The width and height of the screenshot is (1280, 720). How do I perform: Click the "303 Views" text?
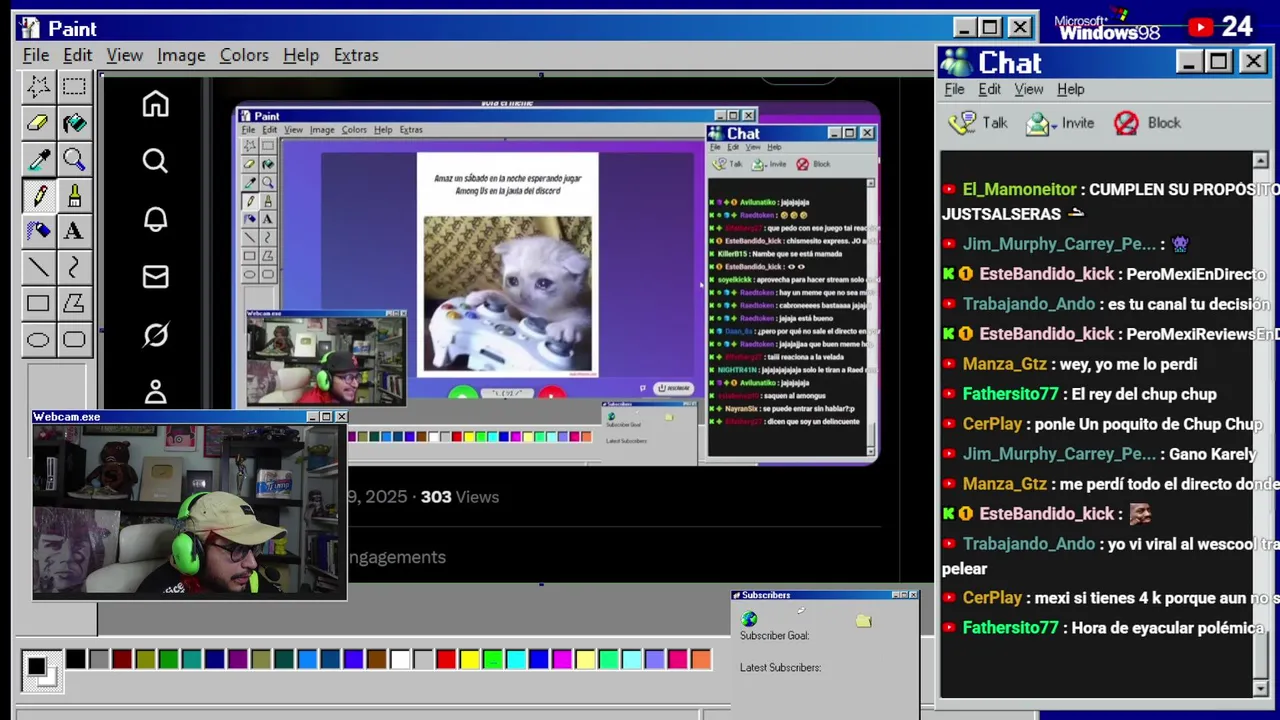point(459,496)
